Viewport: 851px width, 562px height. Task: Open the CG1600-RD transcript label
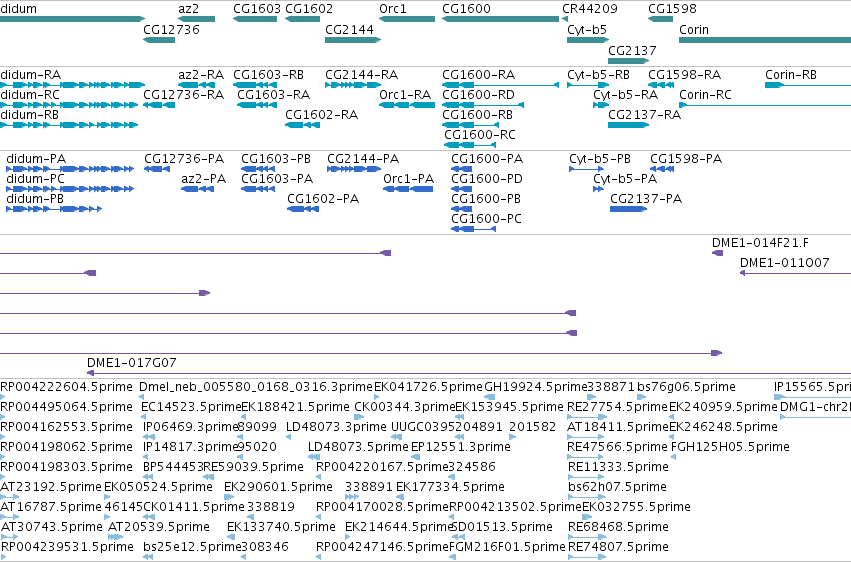tap(478, 95)
